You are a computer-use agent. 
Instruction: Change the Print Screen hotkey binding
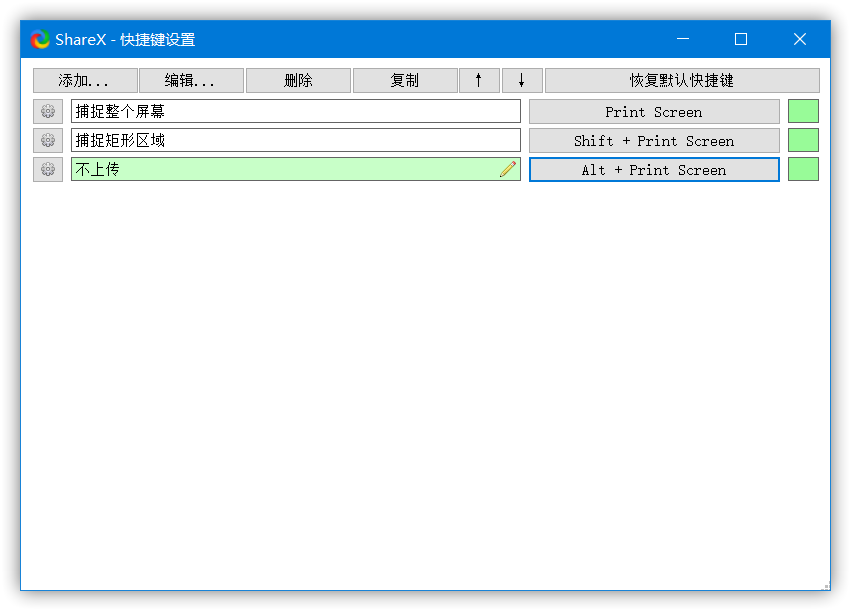pyautogui.click(x=654, y=111)
